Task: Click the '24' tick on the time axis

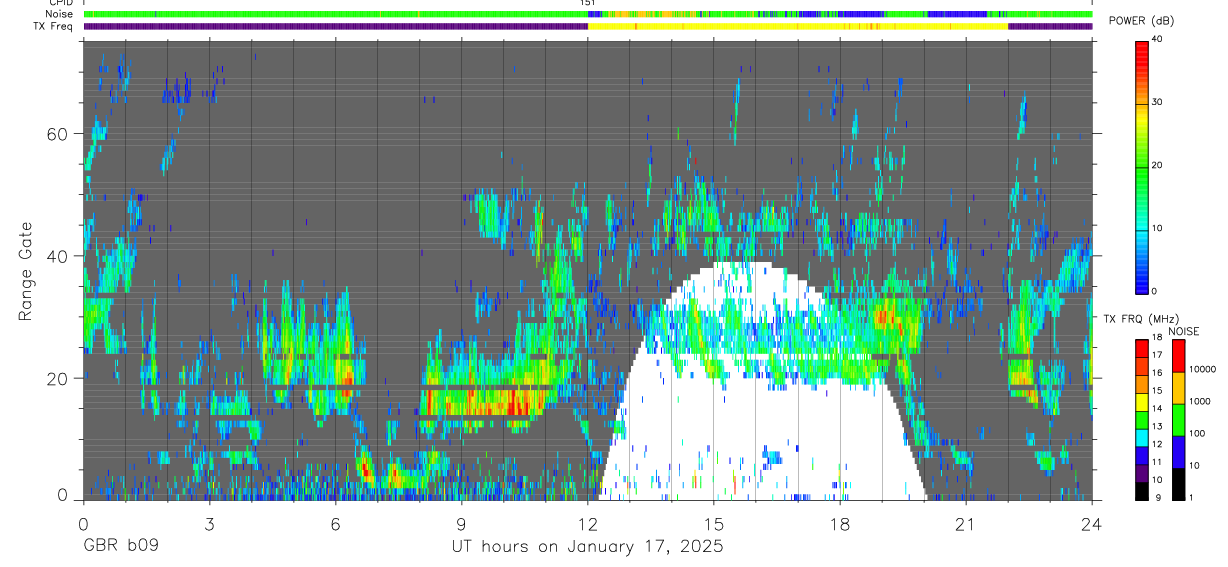Action: [x=1092, y=523]
